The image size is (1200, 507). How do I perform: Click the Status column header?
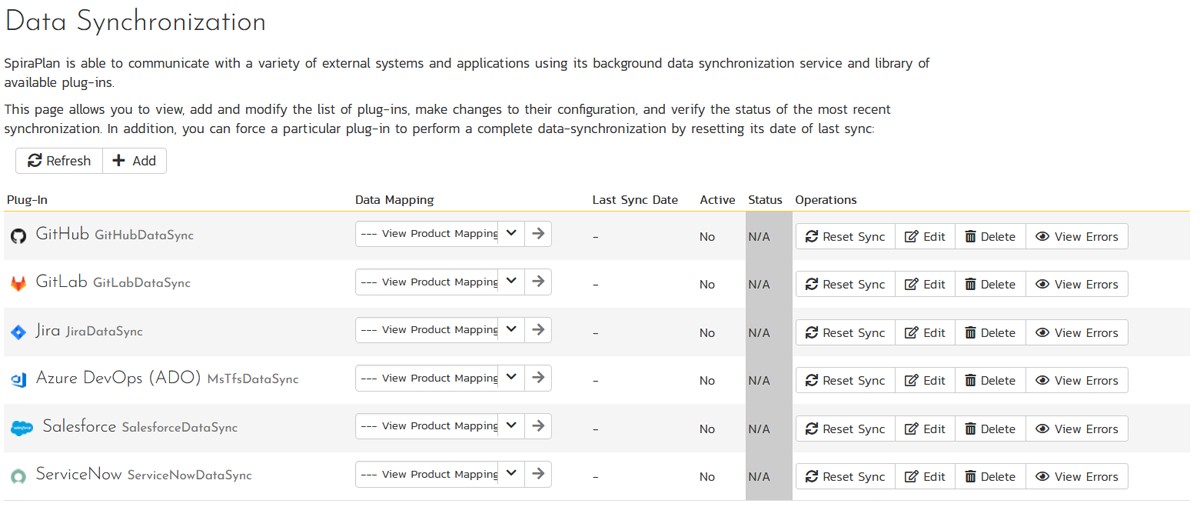click(765, 200)
